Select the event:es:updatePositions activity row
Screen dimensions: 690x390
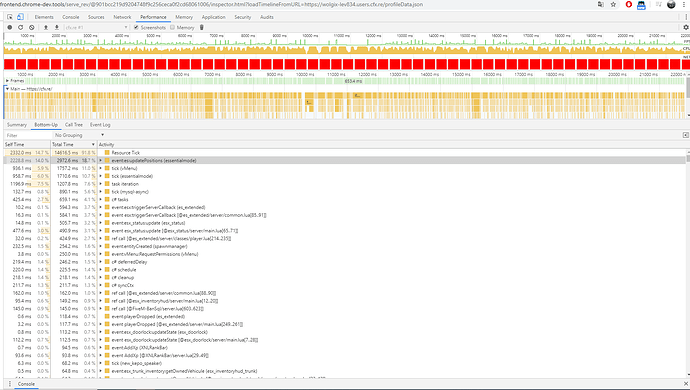click(x=345, y=160)
